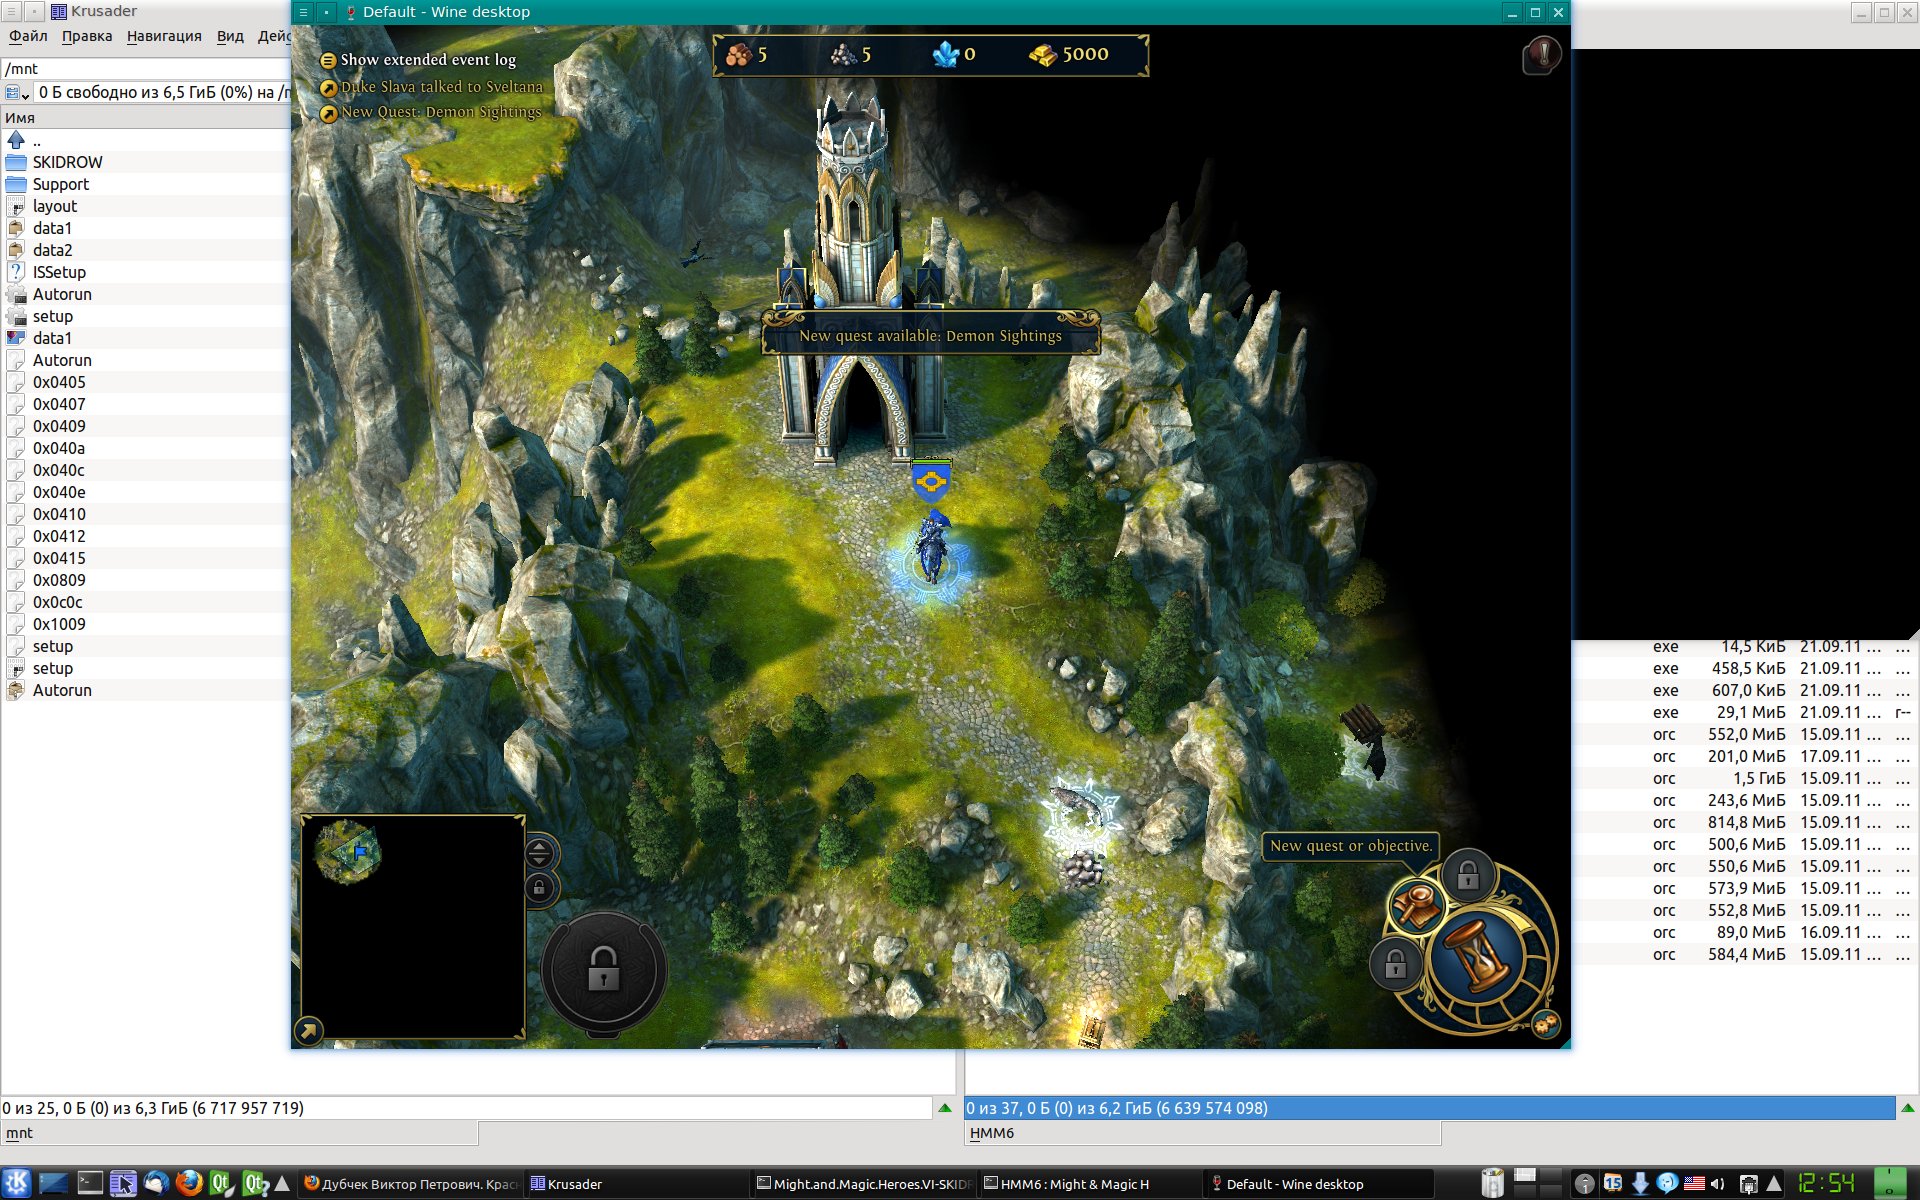
Task: Open the Wine desktop window menu button
Action: pyautogui.click(x=303, y=12)
